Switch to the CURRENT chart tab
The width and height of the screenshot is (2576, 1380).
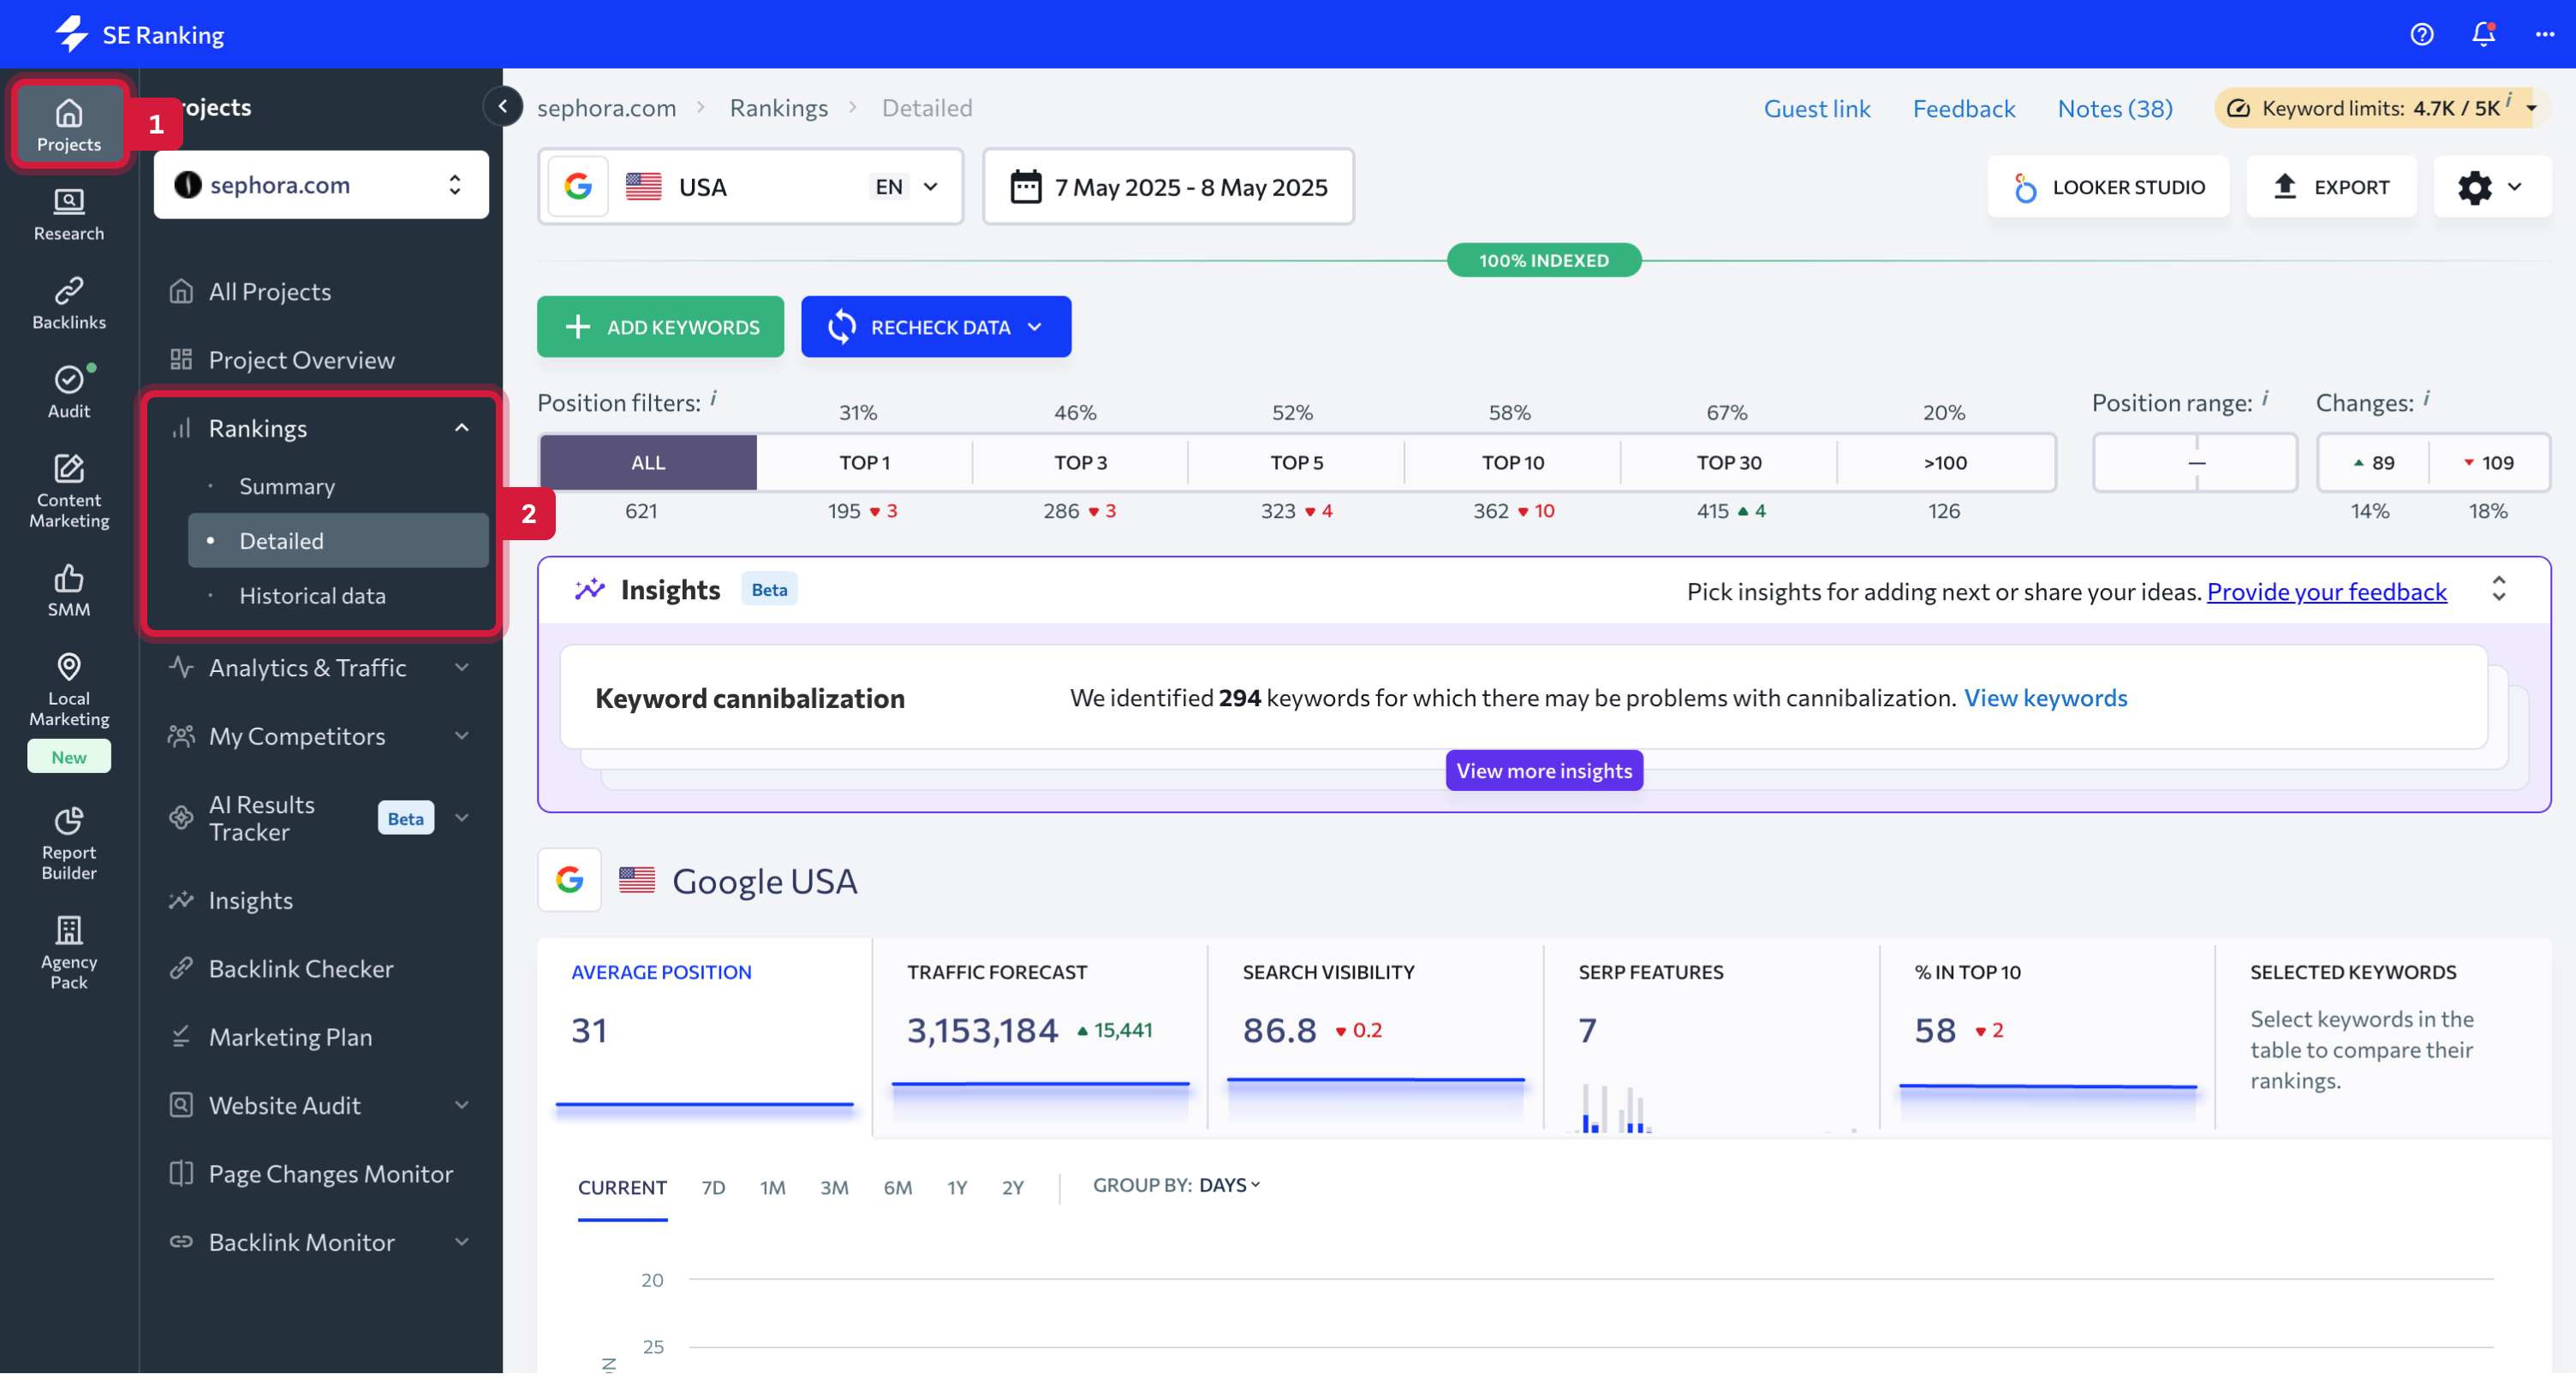point(622,1187)
